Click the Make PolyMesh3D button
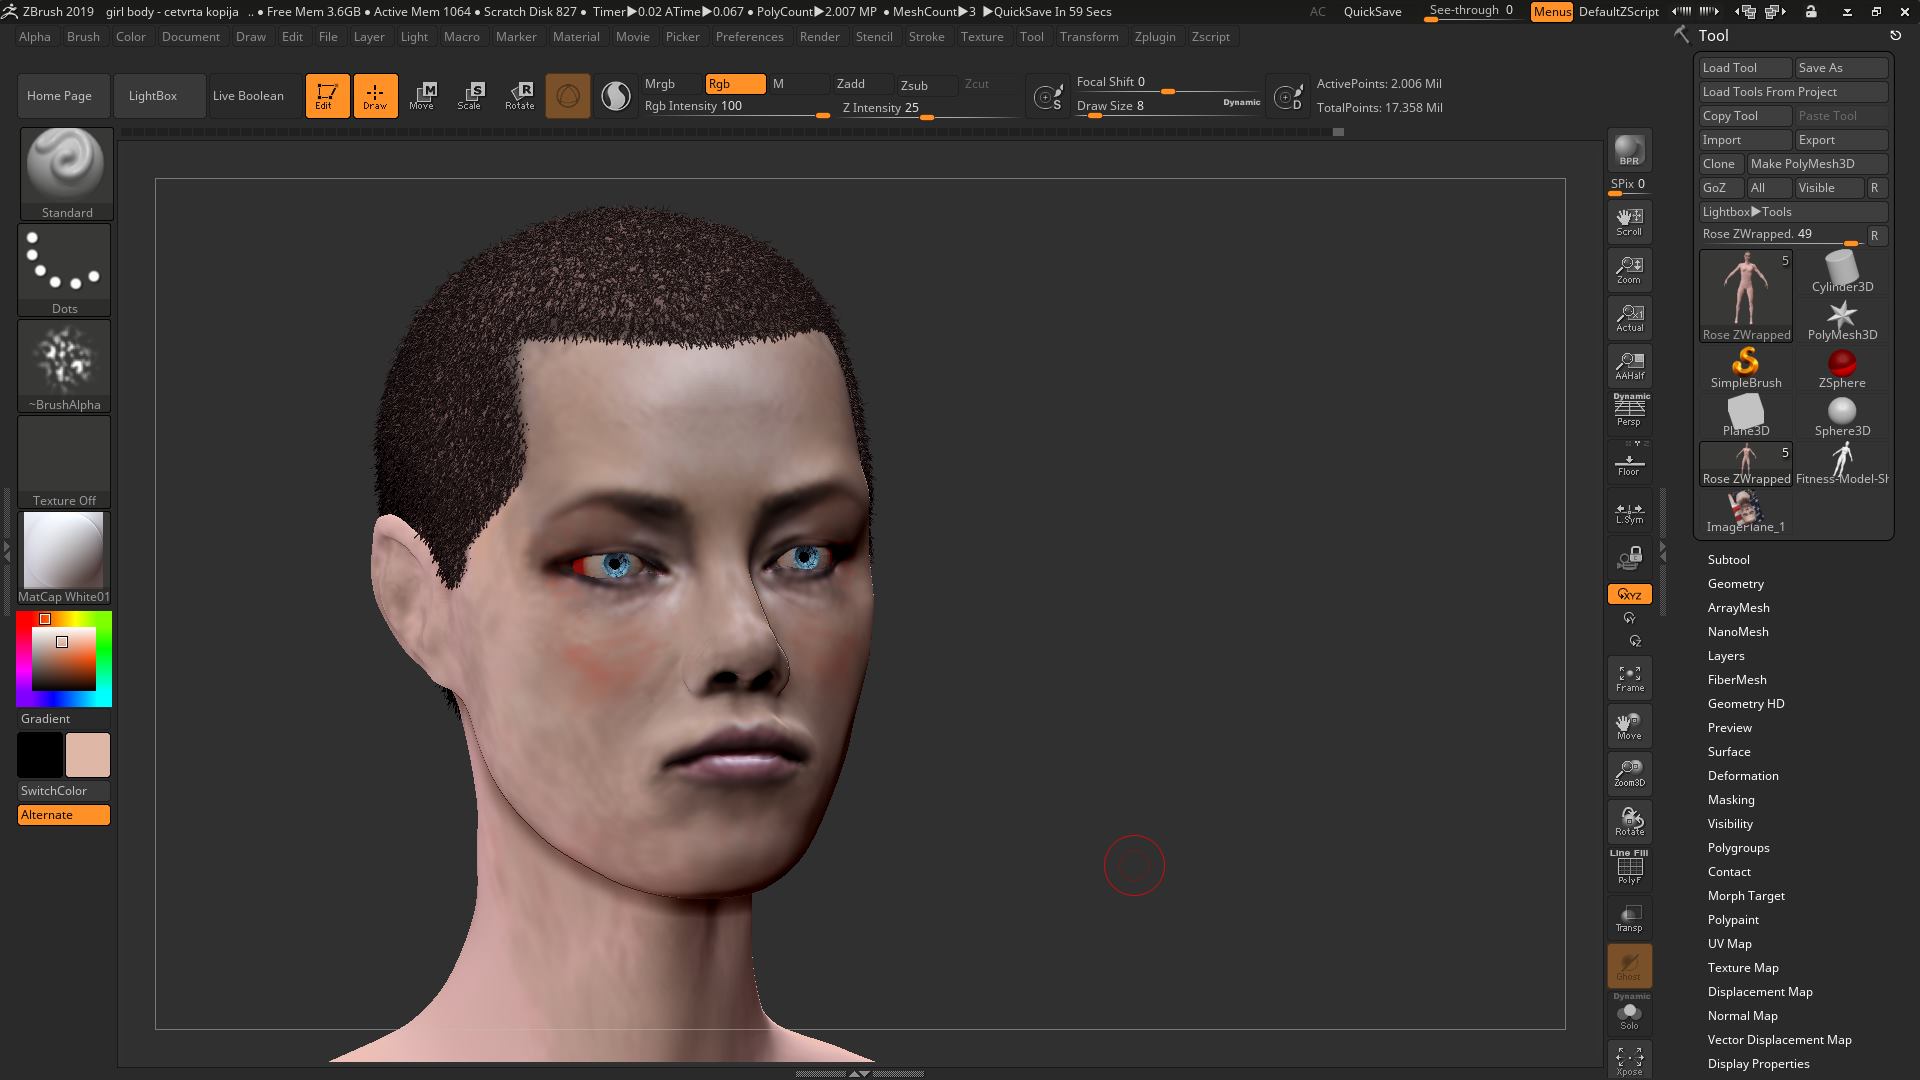 coord(1816,164)
